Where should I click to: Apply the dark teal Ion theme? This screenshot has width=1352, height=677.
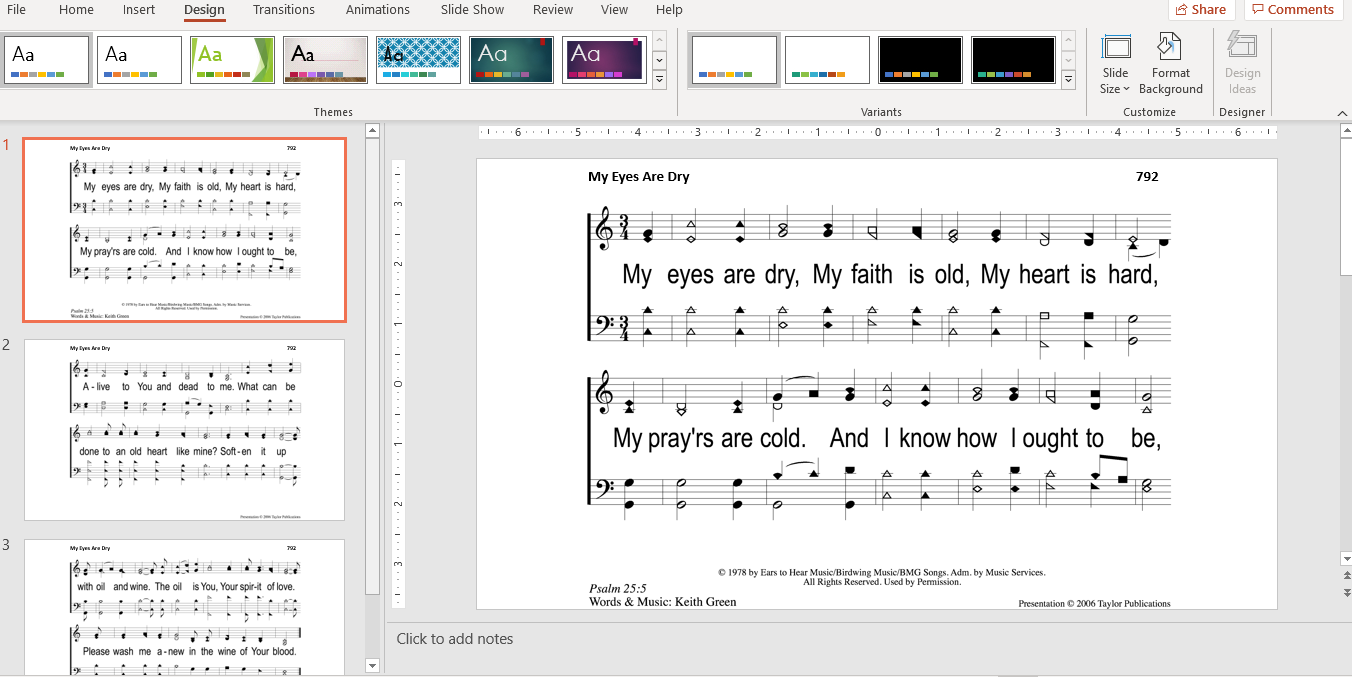511,60
